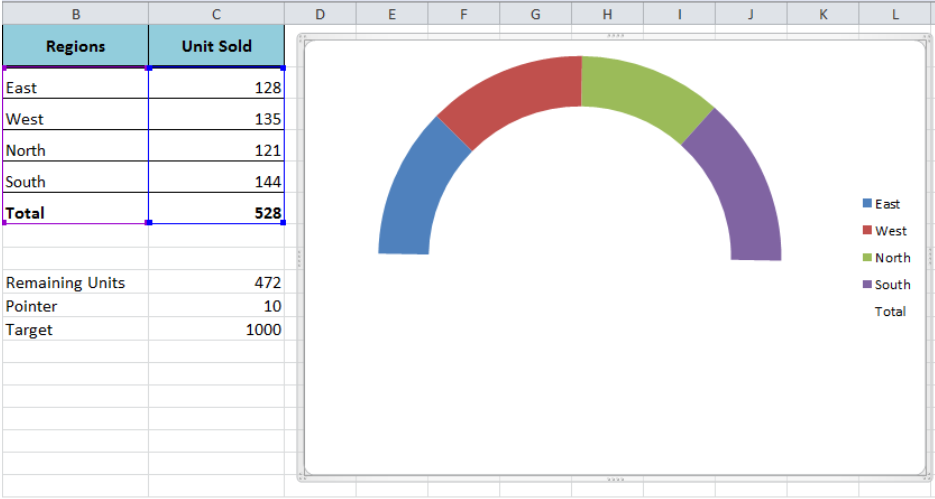935x499 pixels.
Task: Select the cell with value 144
Action: point(216,177)
